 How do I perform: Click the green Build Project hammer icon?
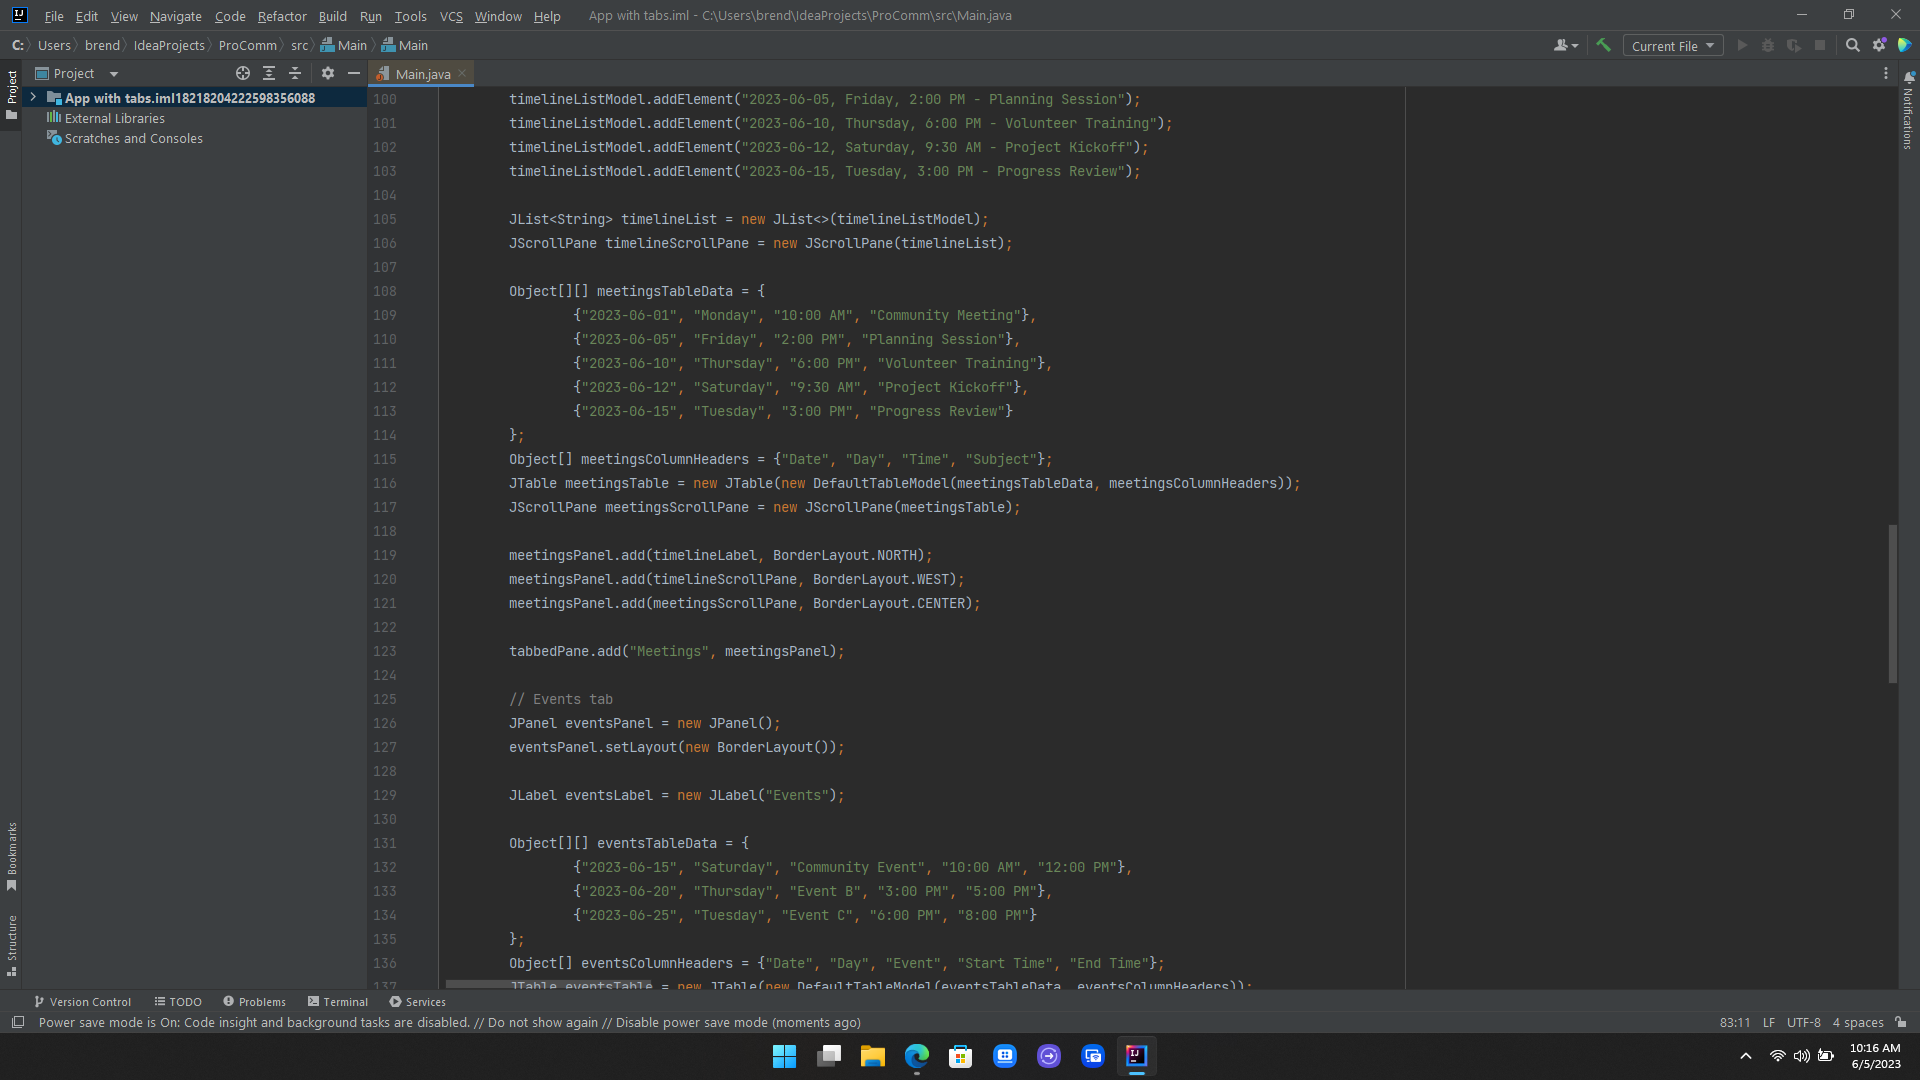coord(1603,45)
